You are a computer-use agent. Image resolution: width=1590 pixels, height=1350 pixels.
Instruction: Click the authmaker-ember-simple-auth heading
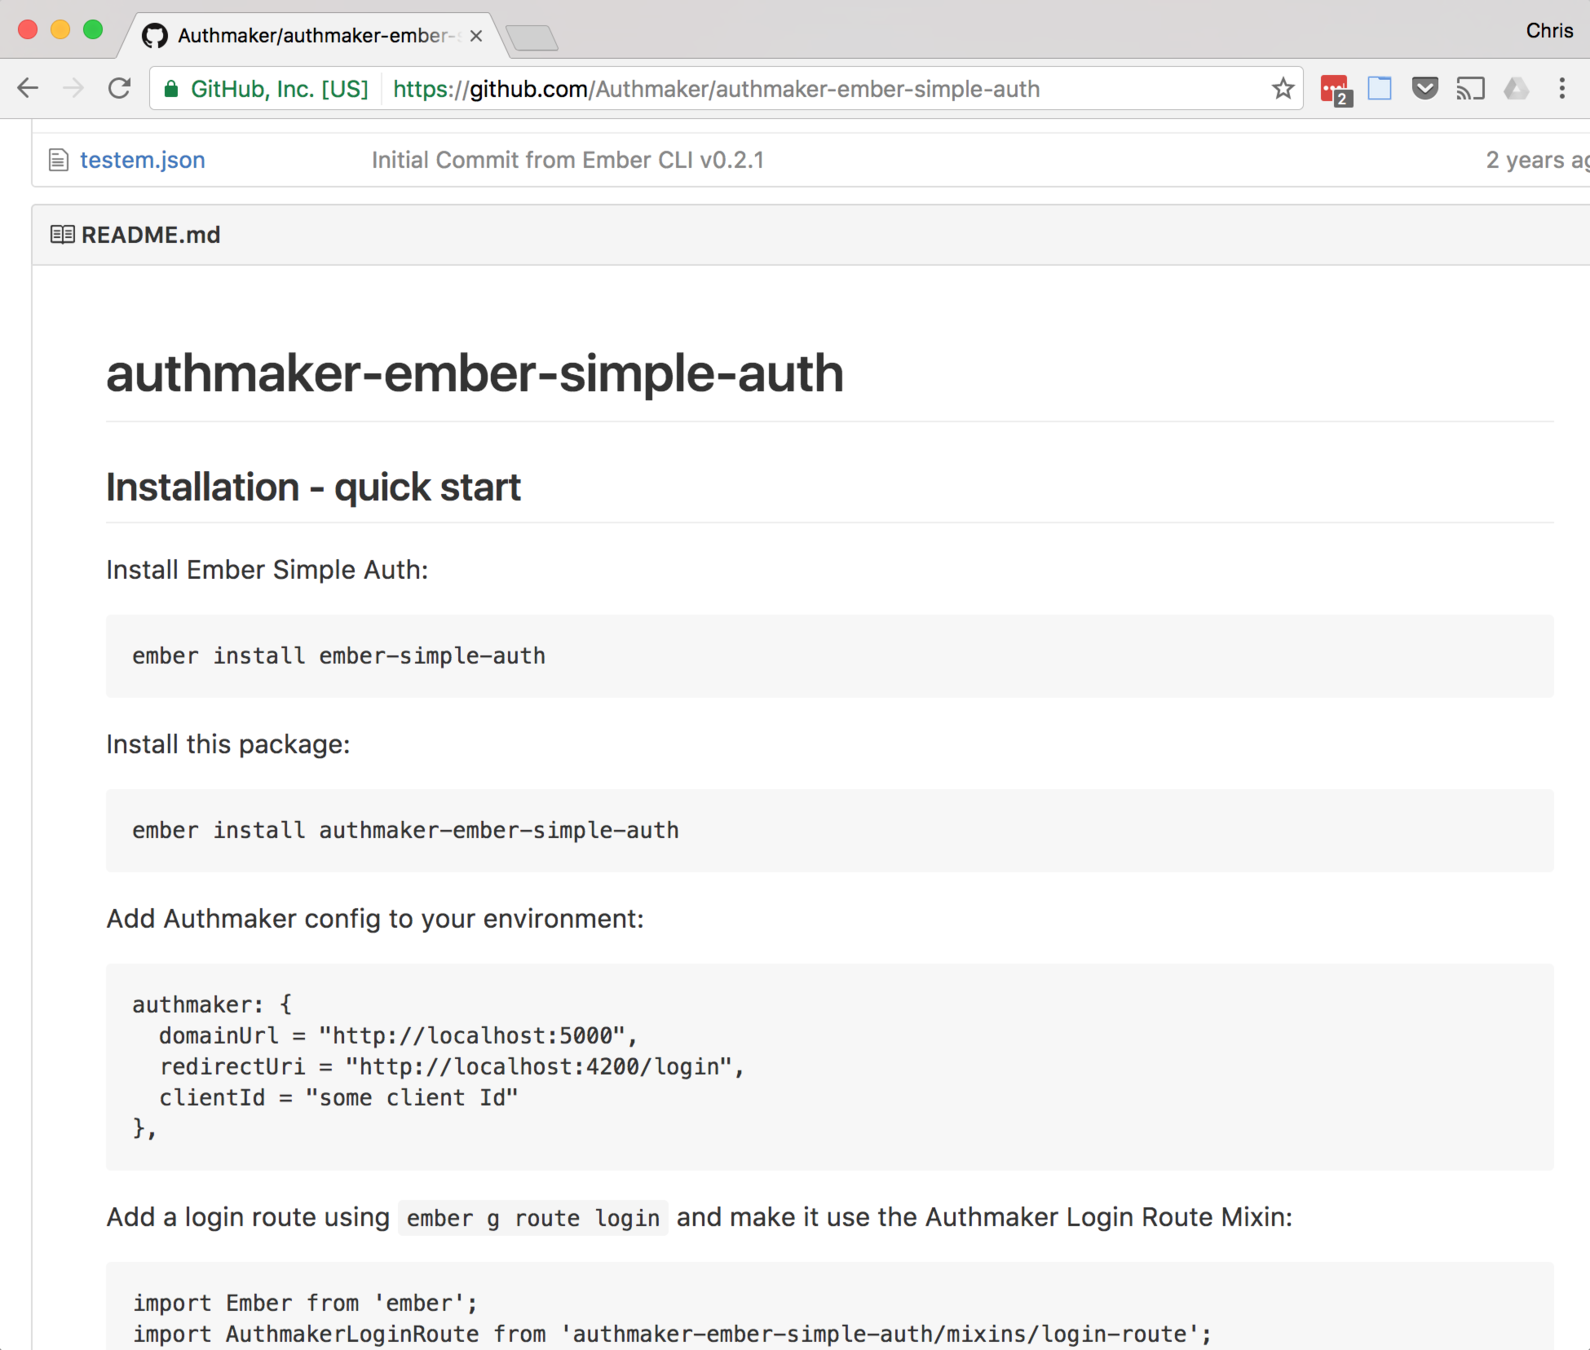474,373
